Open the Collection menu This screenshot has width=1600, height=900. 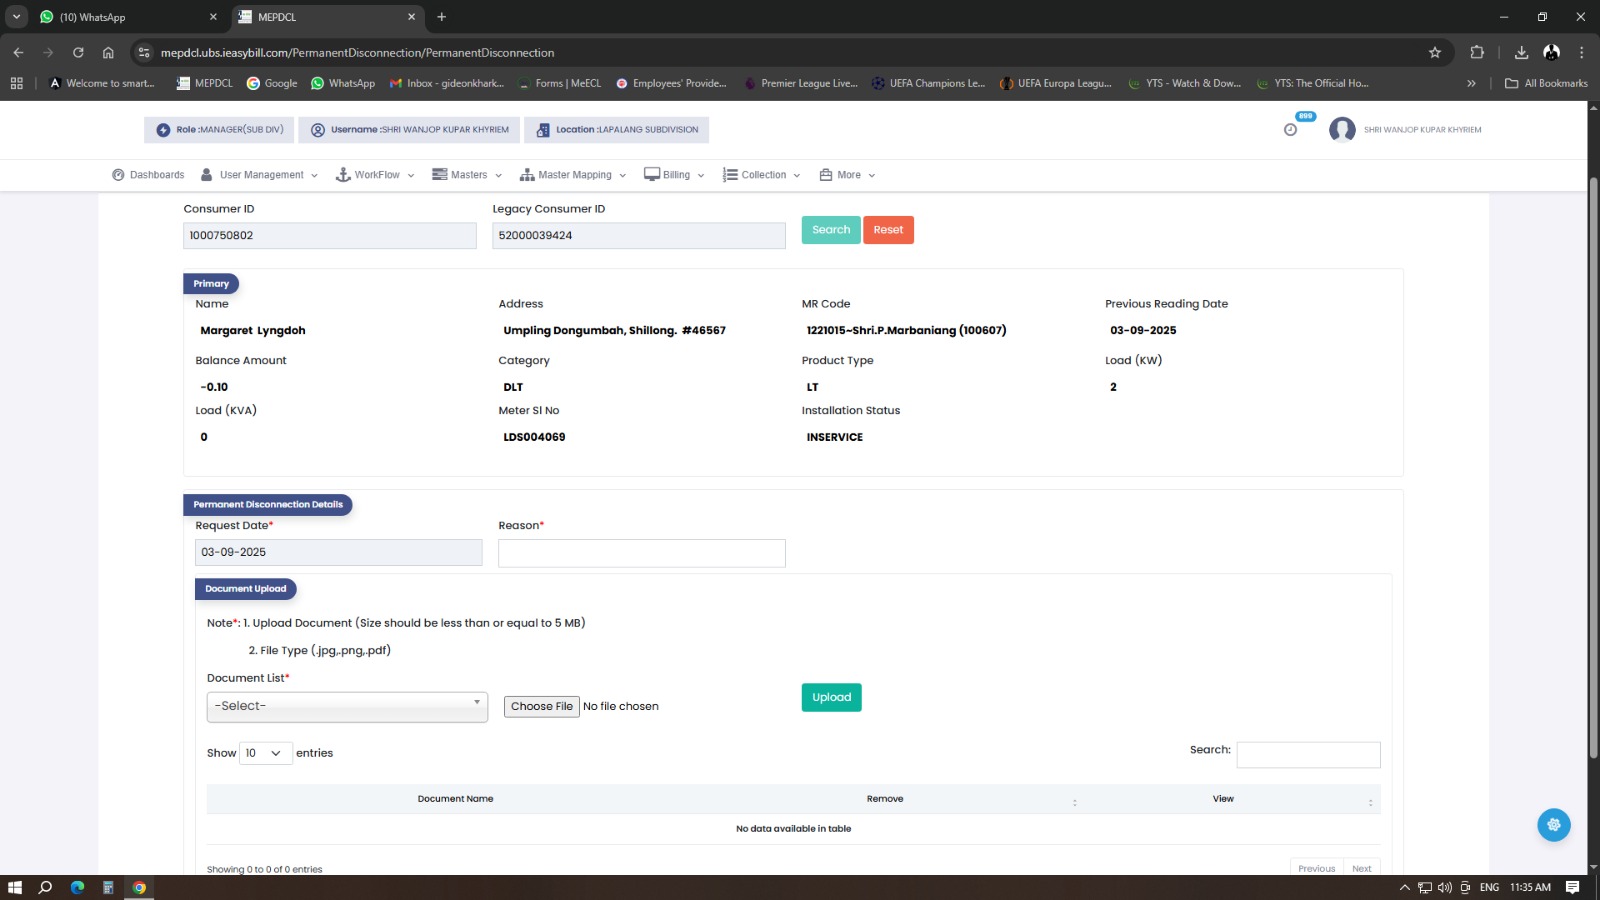pyautogui.click(x=762, y=175)
